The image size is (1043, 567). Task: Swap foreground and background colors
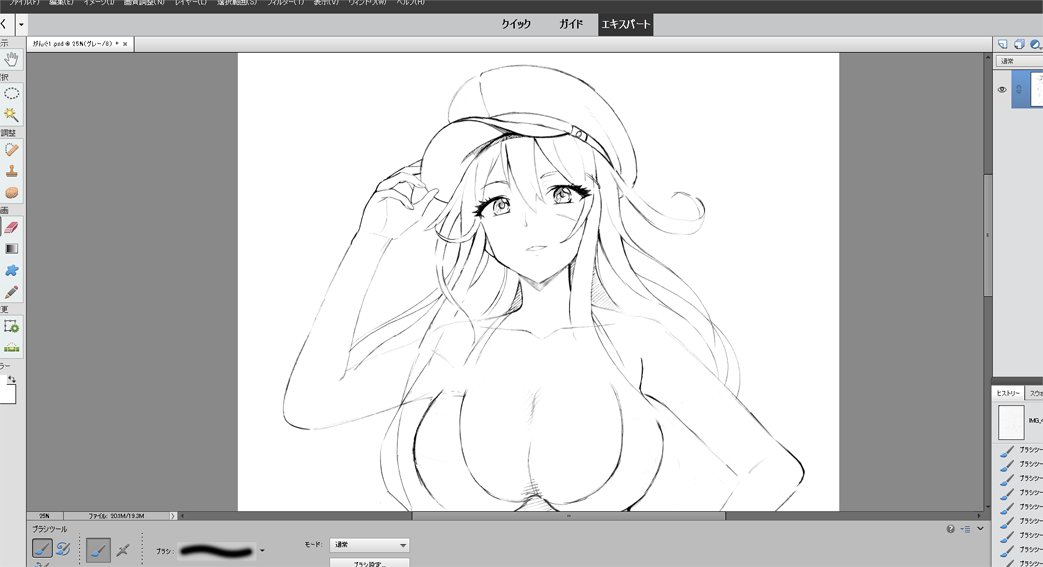[12, 379]
